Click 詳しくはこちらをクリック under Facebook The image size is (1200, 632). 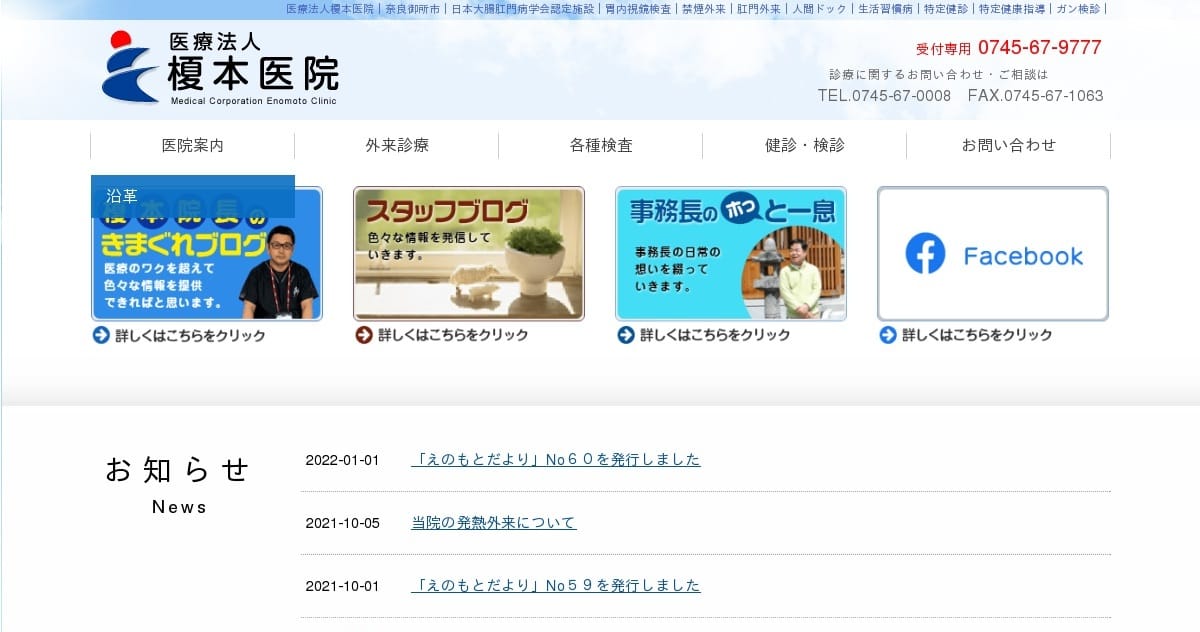pos(976,335)
